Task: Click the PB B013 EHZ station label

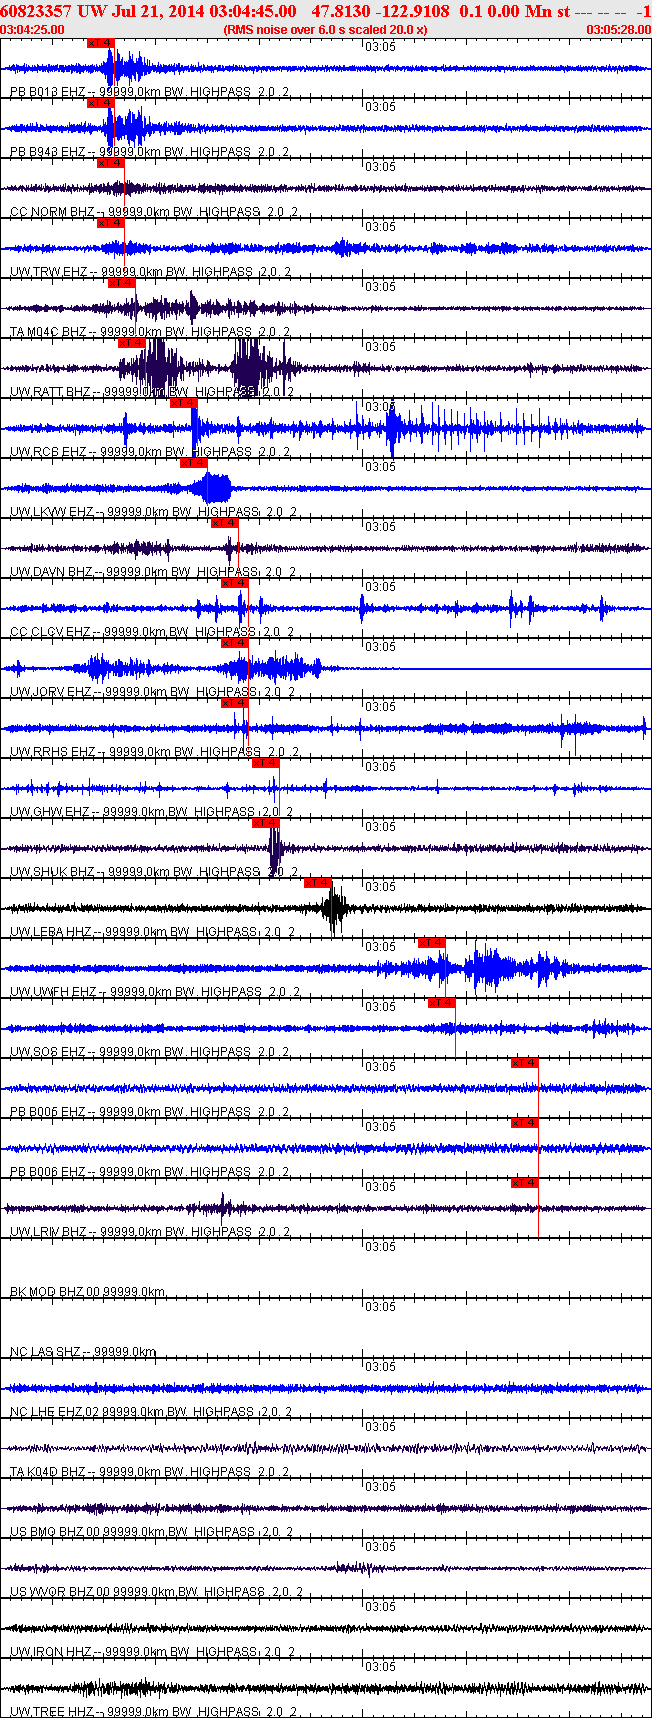Action: [x=150, y=92]
